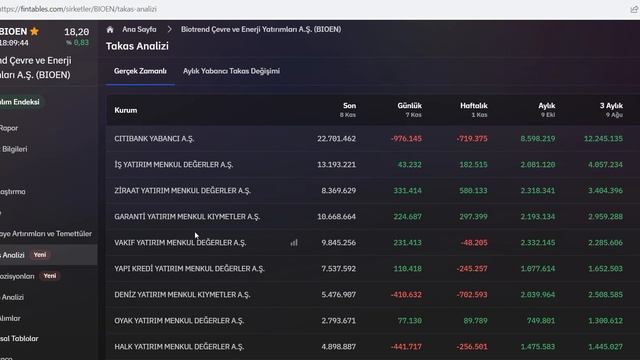The height and width of the screenshot is (360, 640).
Task: Open the Bilgileri sidebar item
Action: 14,149
